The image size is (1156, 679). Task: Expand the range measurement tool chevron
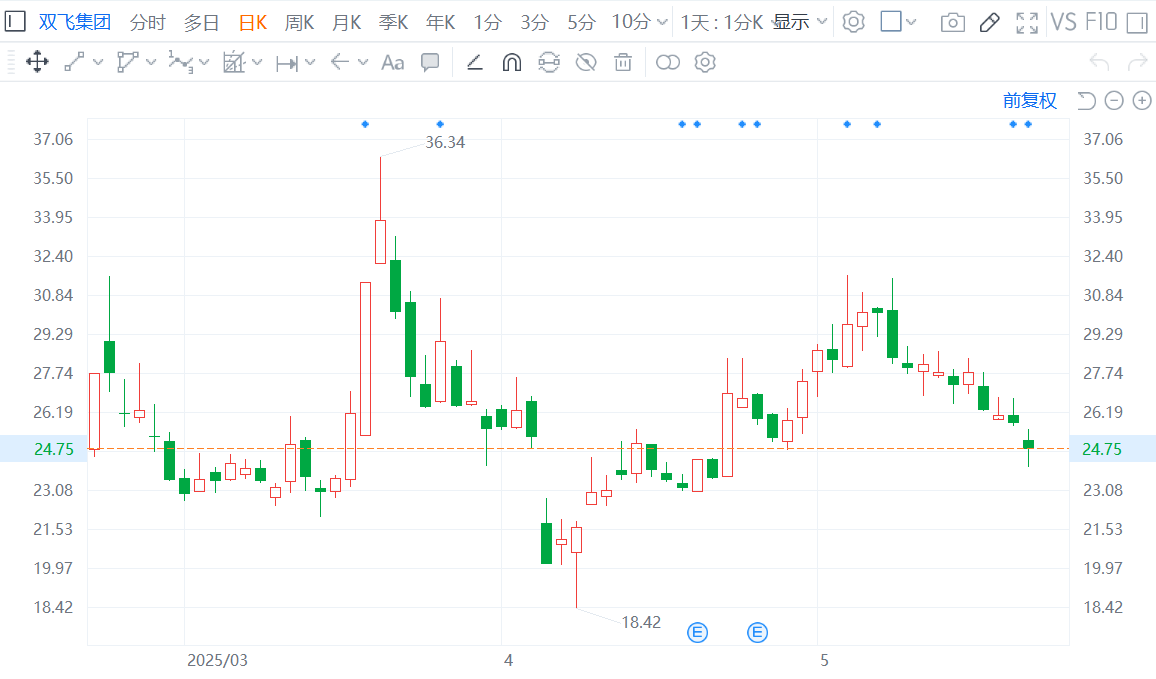click(x=310, y=63)
